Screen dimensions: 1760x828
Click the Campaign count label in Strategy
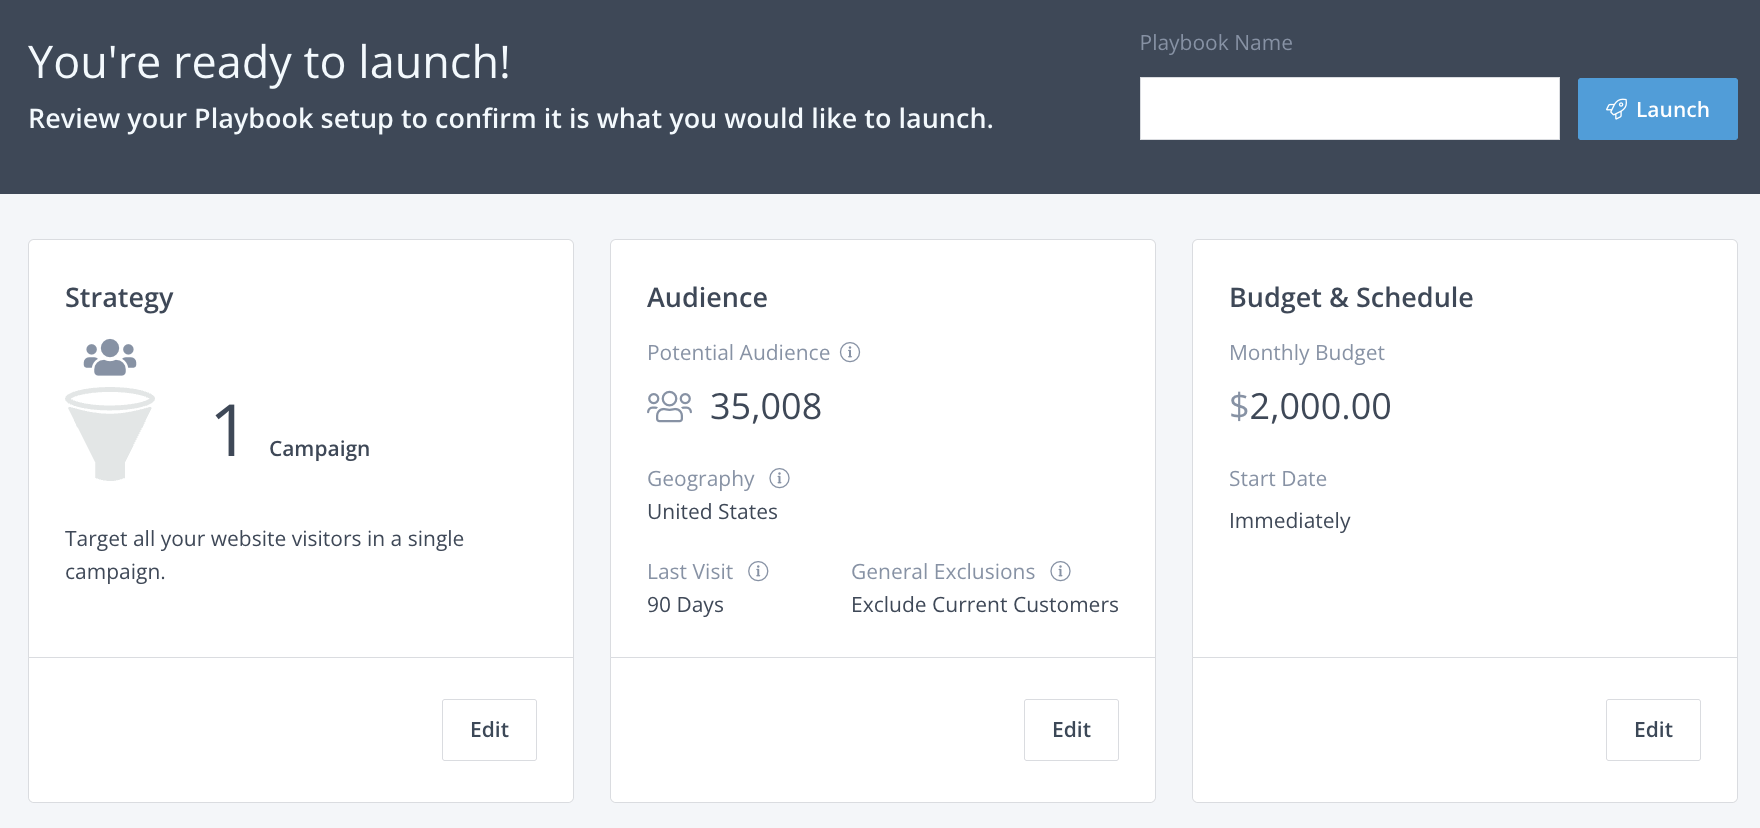319,449
